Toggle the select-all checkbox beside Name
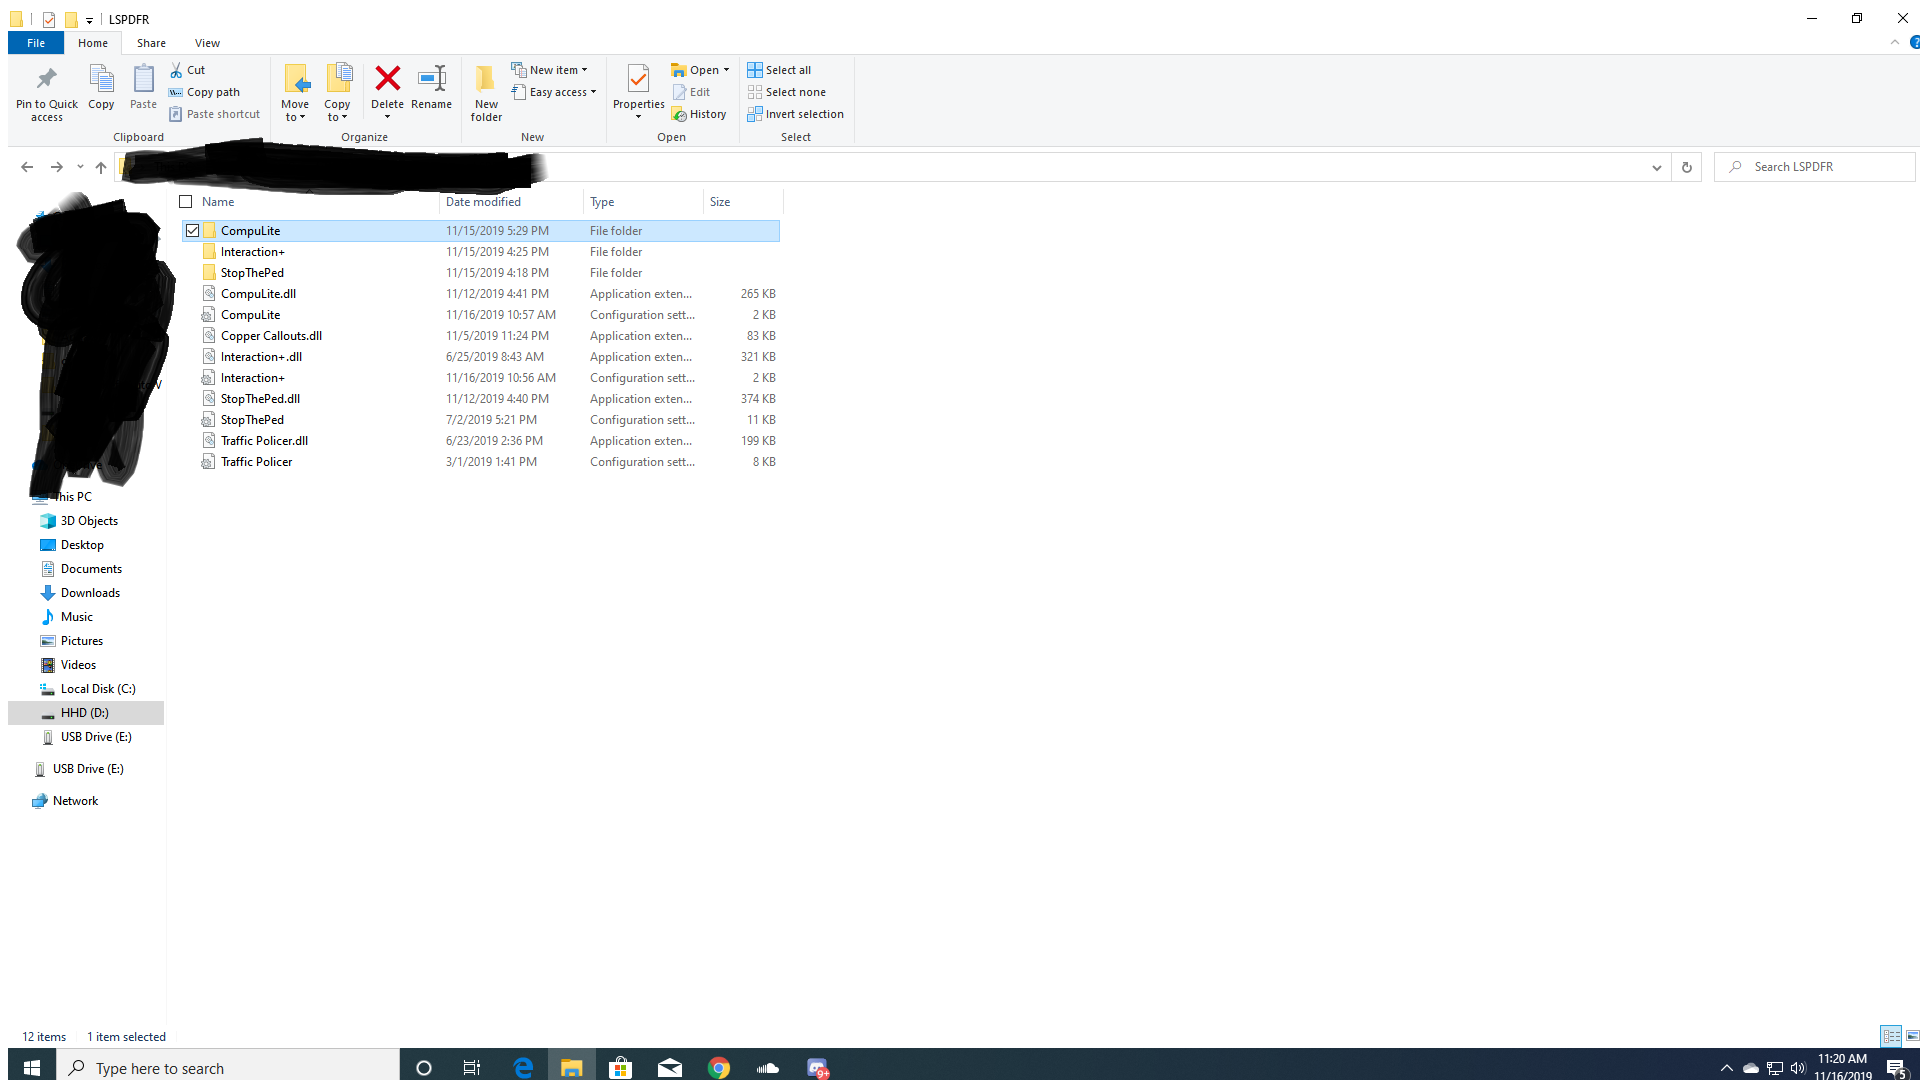Viewport: 1920px width, 1080px height. click(186, 202)
